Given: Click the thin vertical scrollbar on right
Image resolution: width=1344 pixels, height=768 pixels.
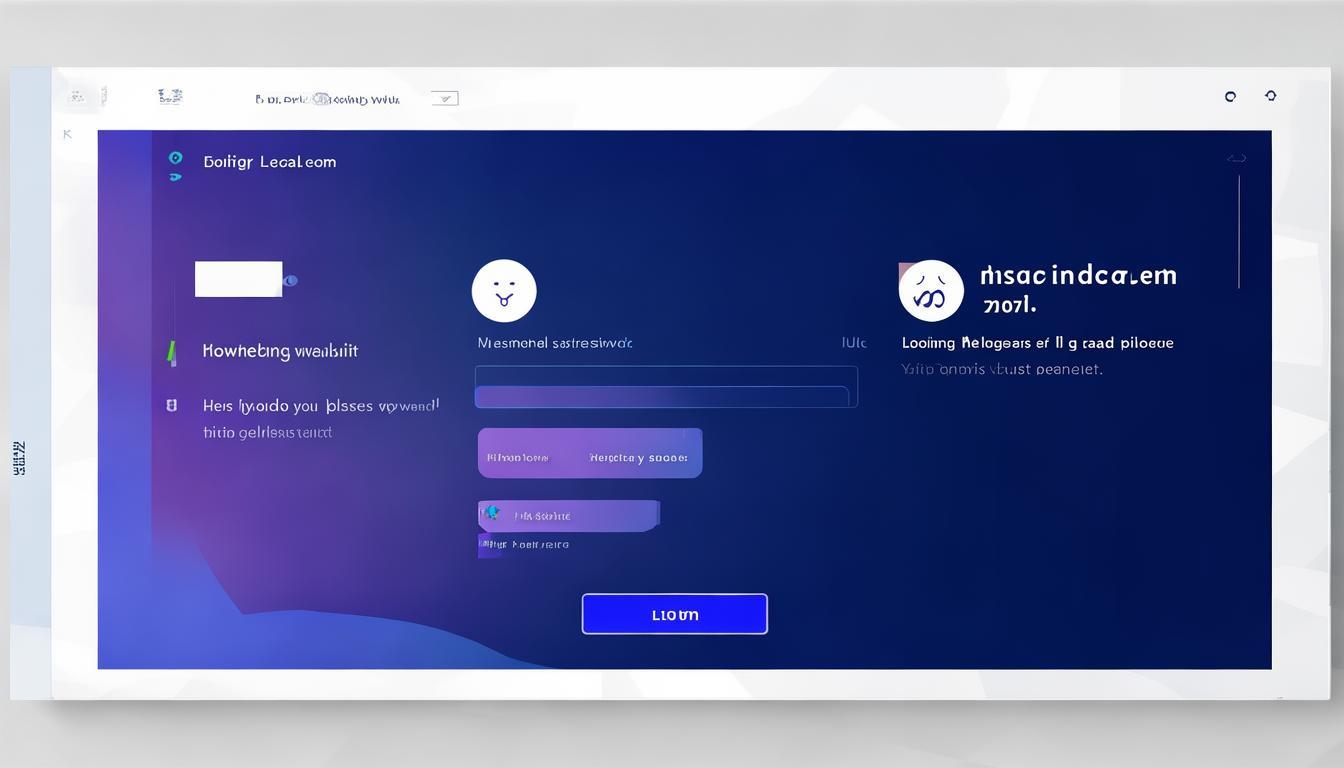Looking at the screenshot, I should coord(1239,232).
